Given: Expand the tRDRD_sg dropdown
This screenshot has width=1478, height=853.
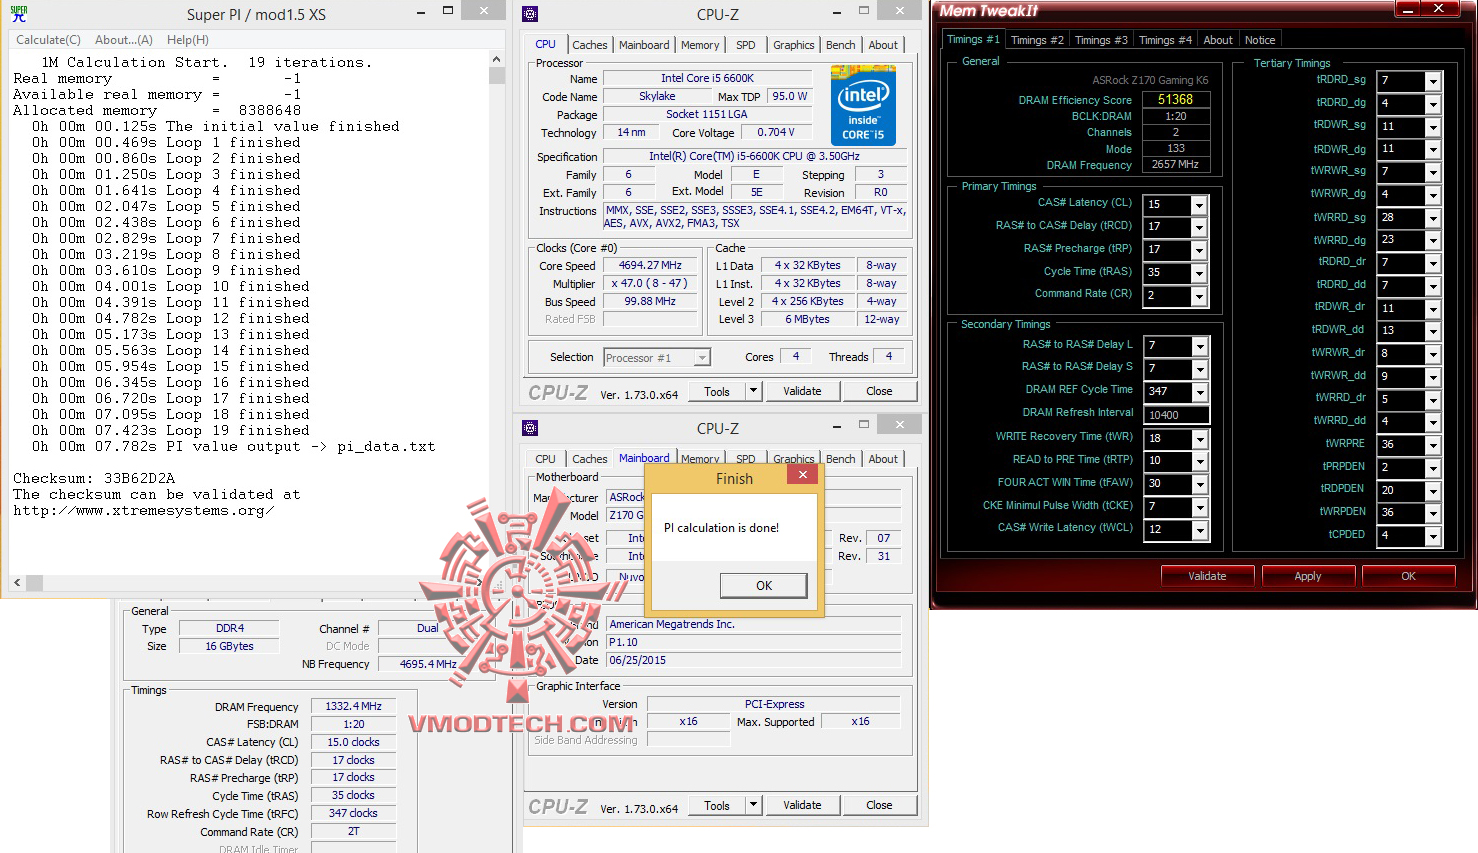Looking at the screenshot, I should pyautogui.click(x=1433, y=81).
